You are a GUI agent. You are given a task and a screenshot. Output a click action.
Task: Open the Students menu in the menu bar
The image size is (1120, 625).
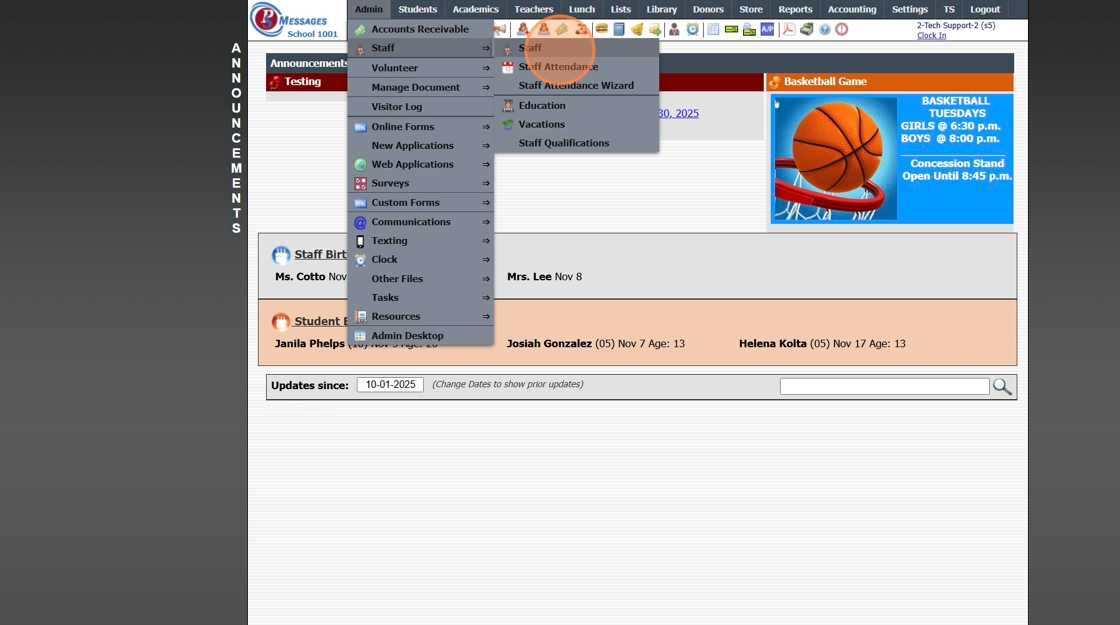[x=417, y=9]
